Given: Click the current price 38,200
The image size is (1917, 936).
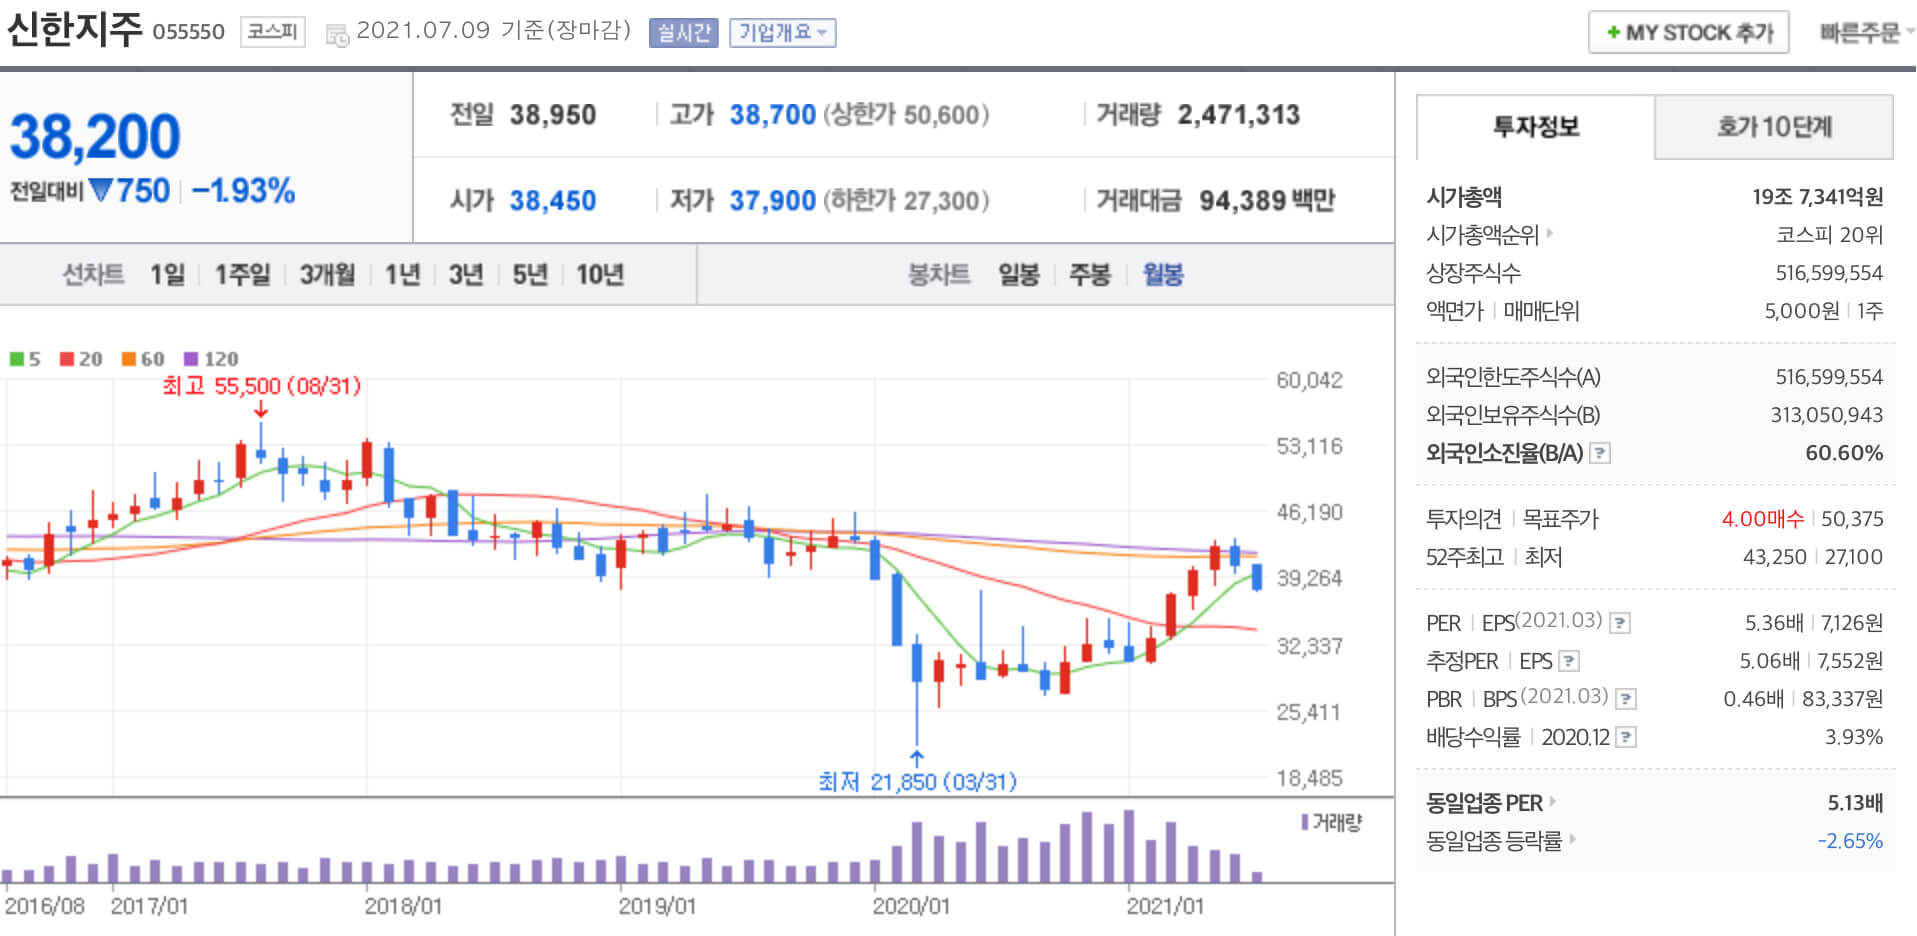Looking at the screenshot, I should 95,136.
